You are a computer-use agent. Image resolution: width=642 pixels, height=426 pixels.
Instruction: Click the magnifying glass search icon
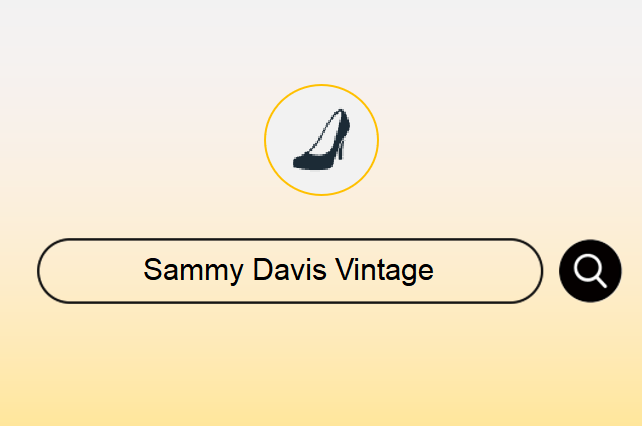[x=590, y=271]
